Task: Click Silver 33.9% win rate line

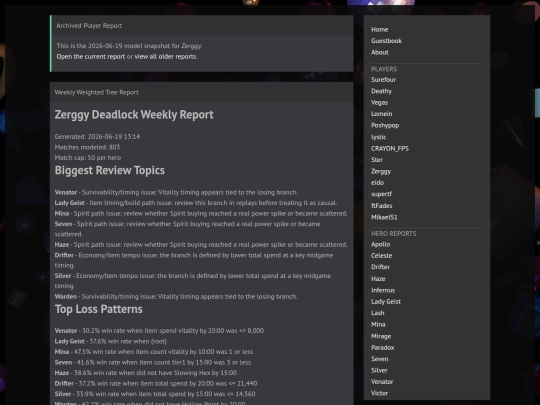Action: (x=155, y=394)
